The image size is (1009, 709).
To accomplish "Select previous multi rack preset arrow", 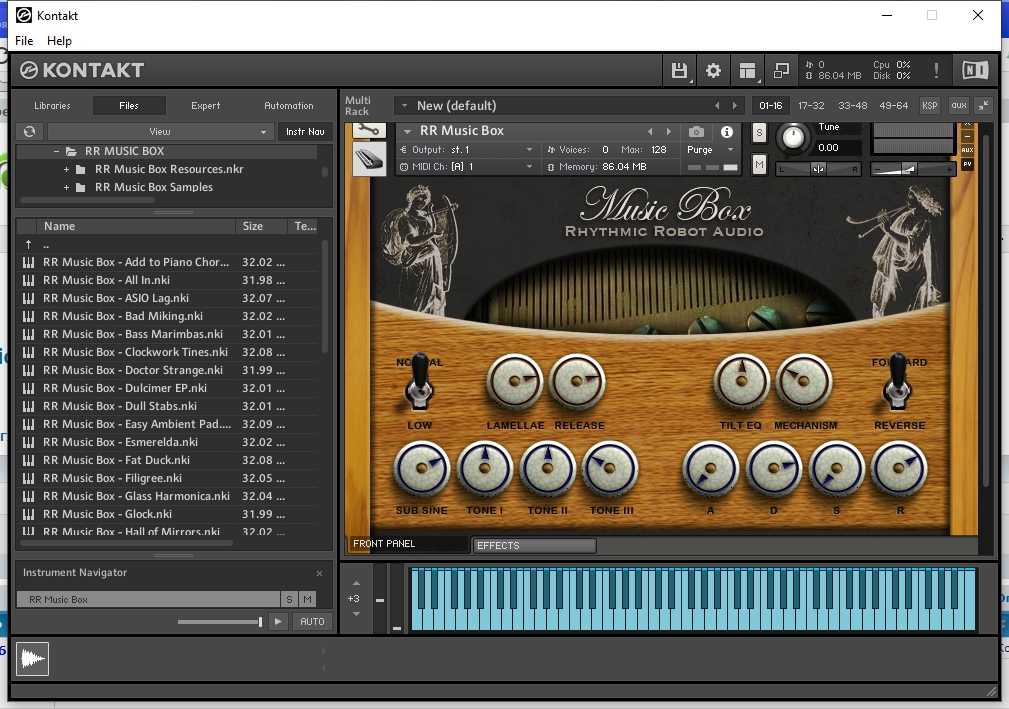I will point(717,106).
